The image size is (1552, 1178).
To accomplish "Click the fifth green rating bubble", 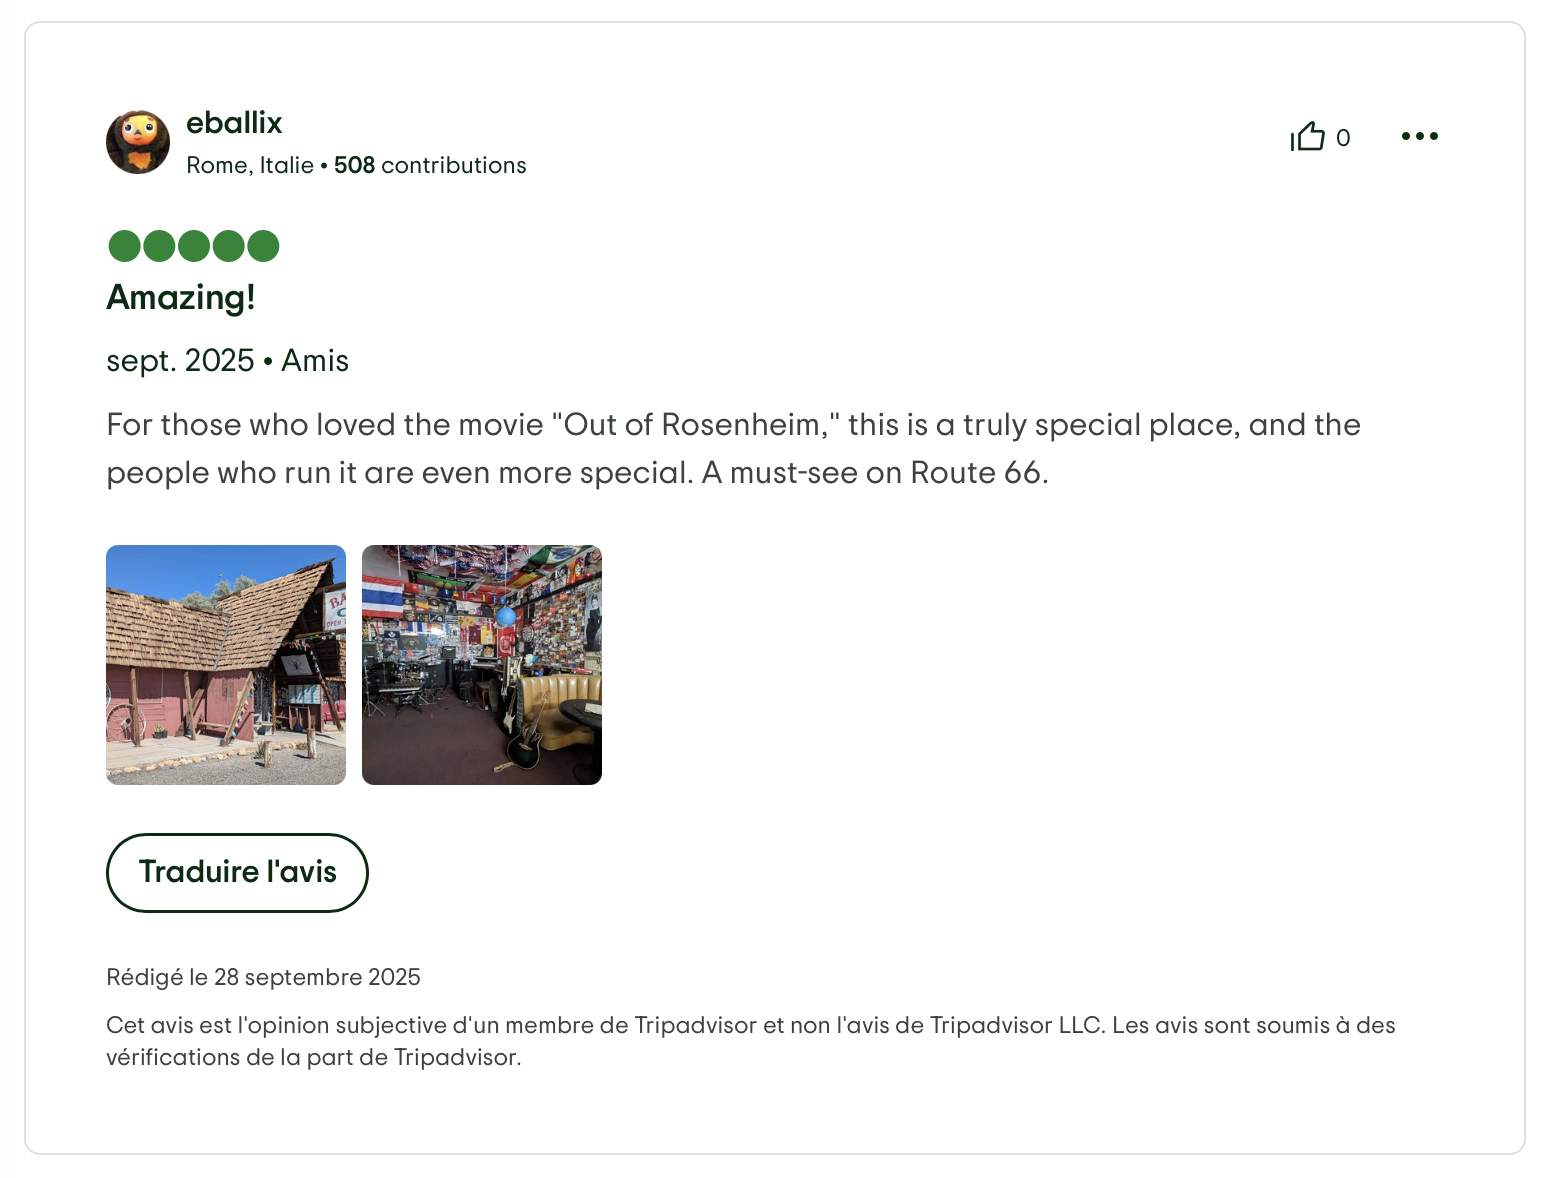I will coord(263,246).
